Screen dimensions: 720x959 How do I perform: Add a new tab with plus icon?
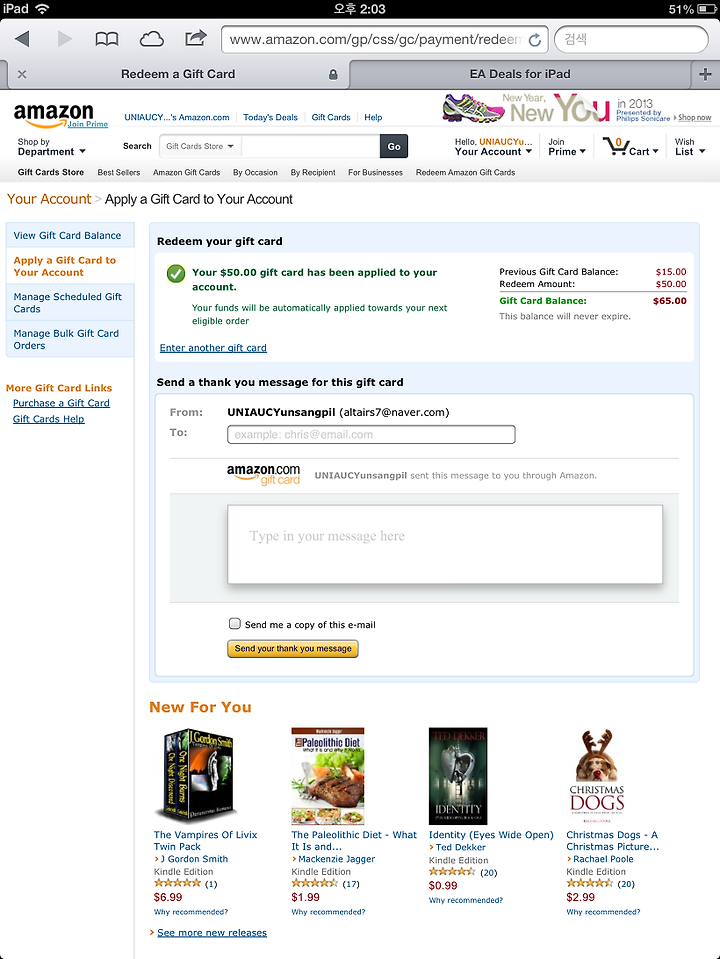click(705, 75)
